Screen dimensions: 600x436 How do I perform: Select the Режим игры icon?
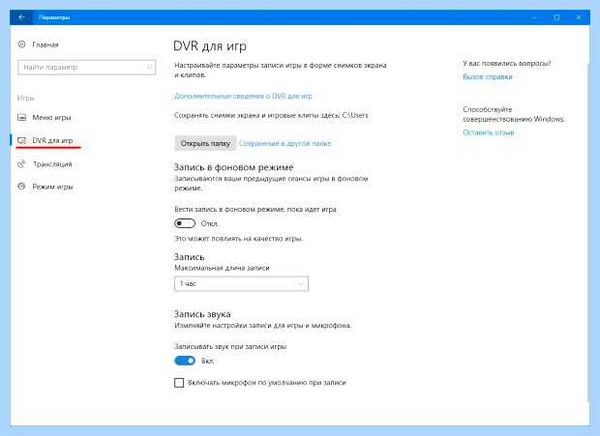(x=22, y=186)
